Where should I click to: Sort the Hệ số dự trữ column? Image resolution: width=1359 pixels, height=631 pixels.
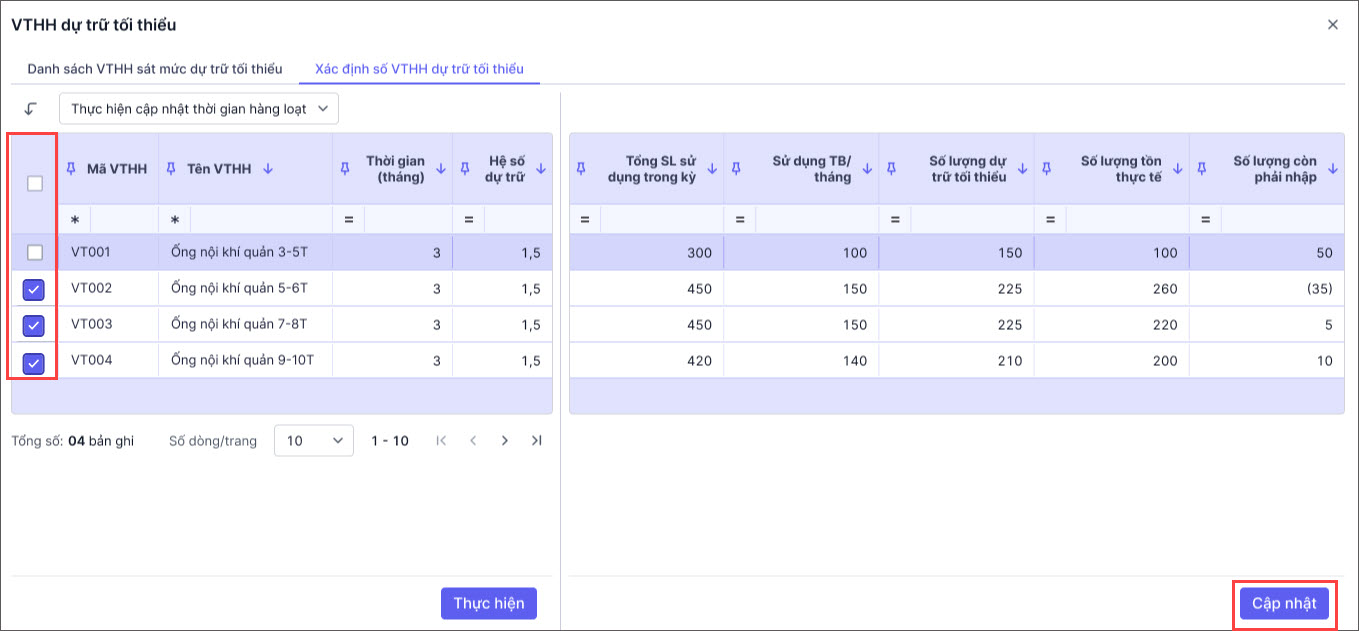click(541, 169)
